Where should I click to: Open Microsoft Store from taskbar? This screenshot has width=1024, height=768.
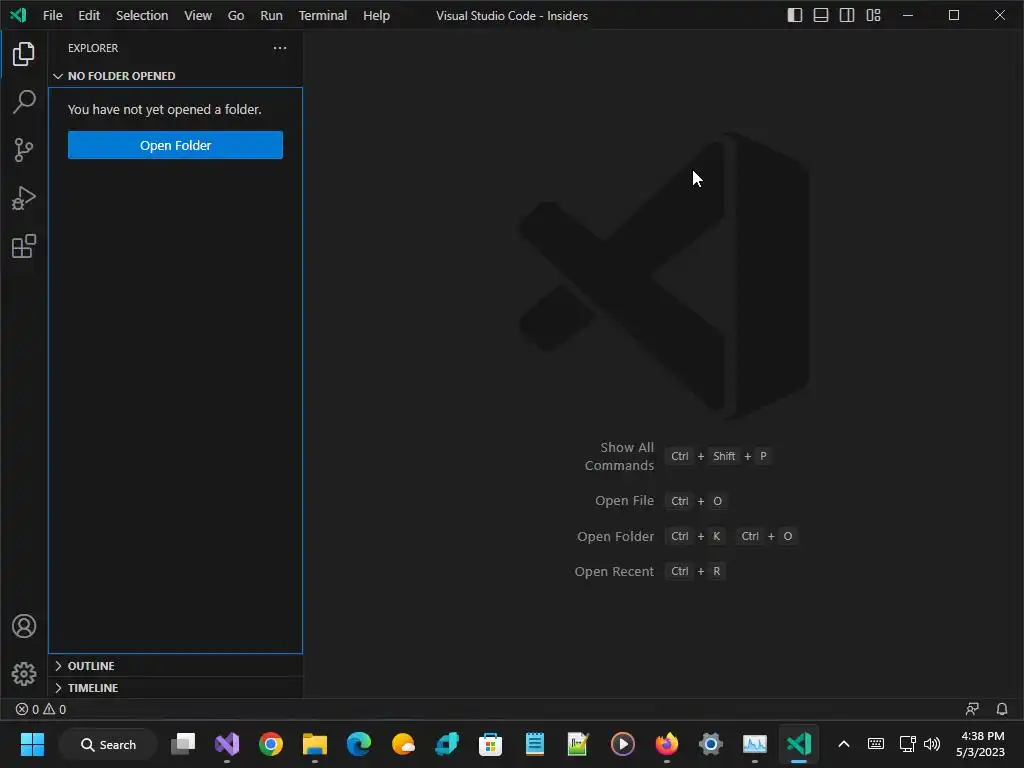(490, 744)
